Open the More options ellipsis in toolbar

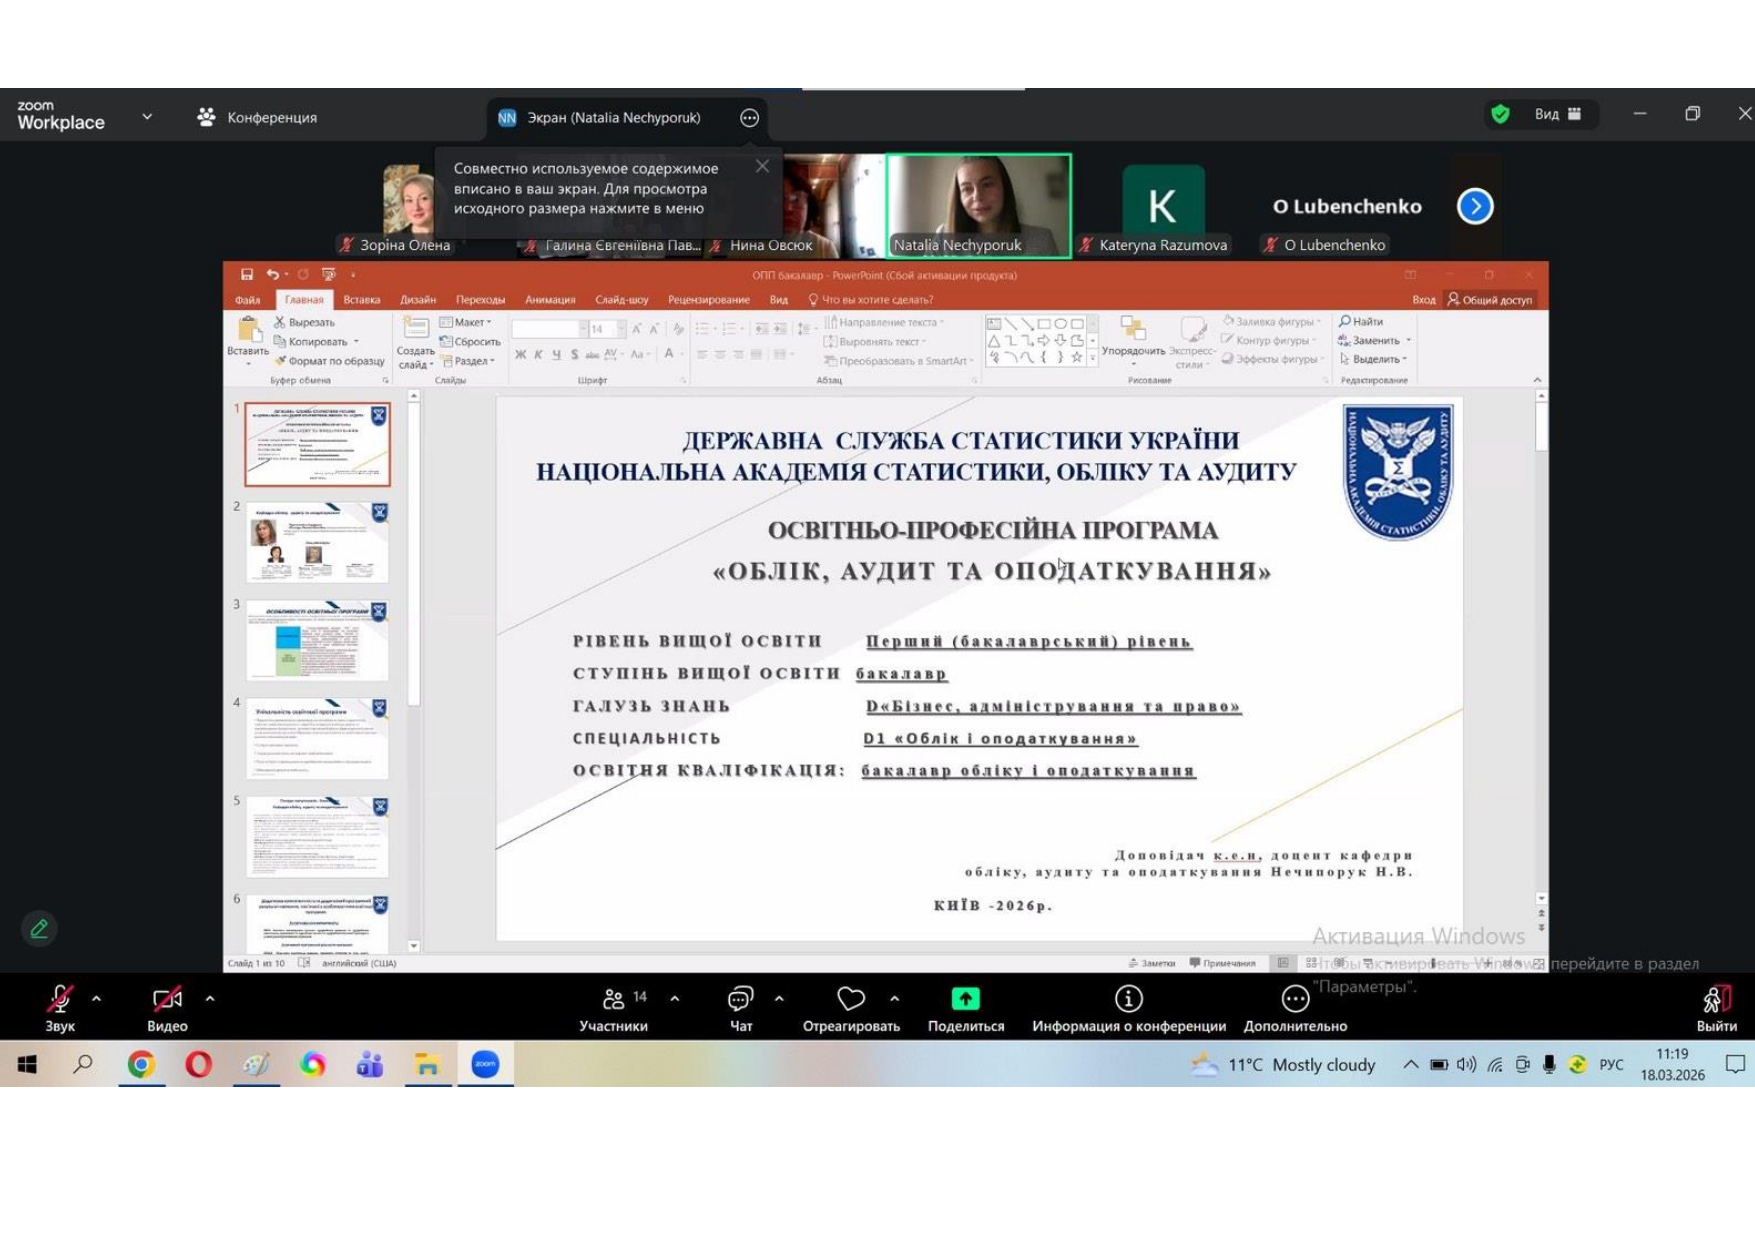[x=1294, y=1008]
